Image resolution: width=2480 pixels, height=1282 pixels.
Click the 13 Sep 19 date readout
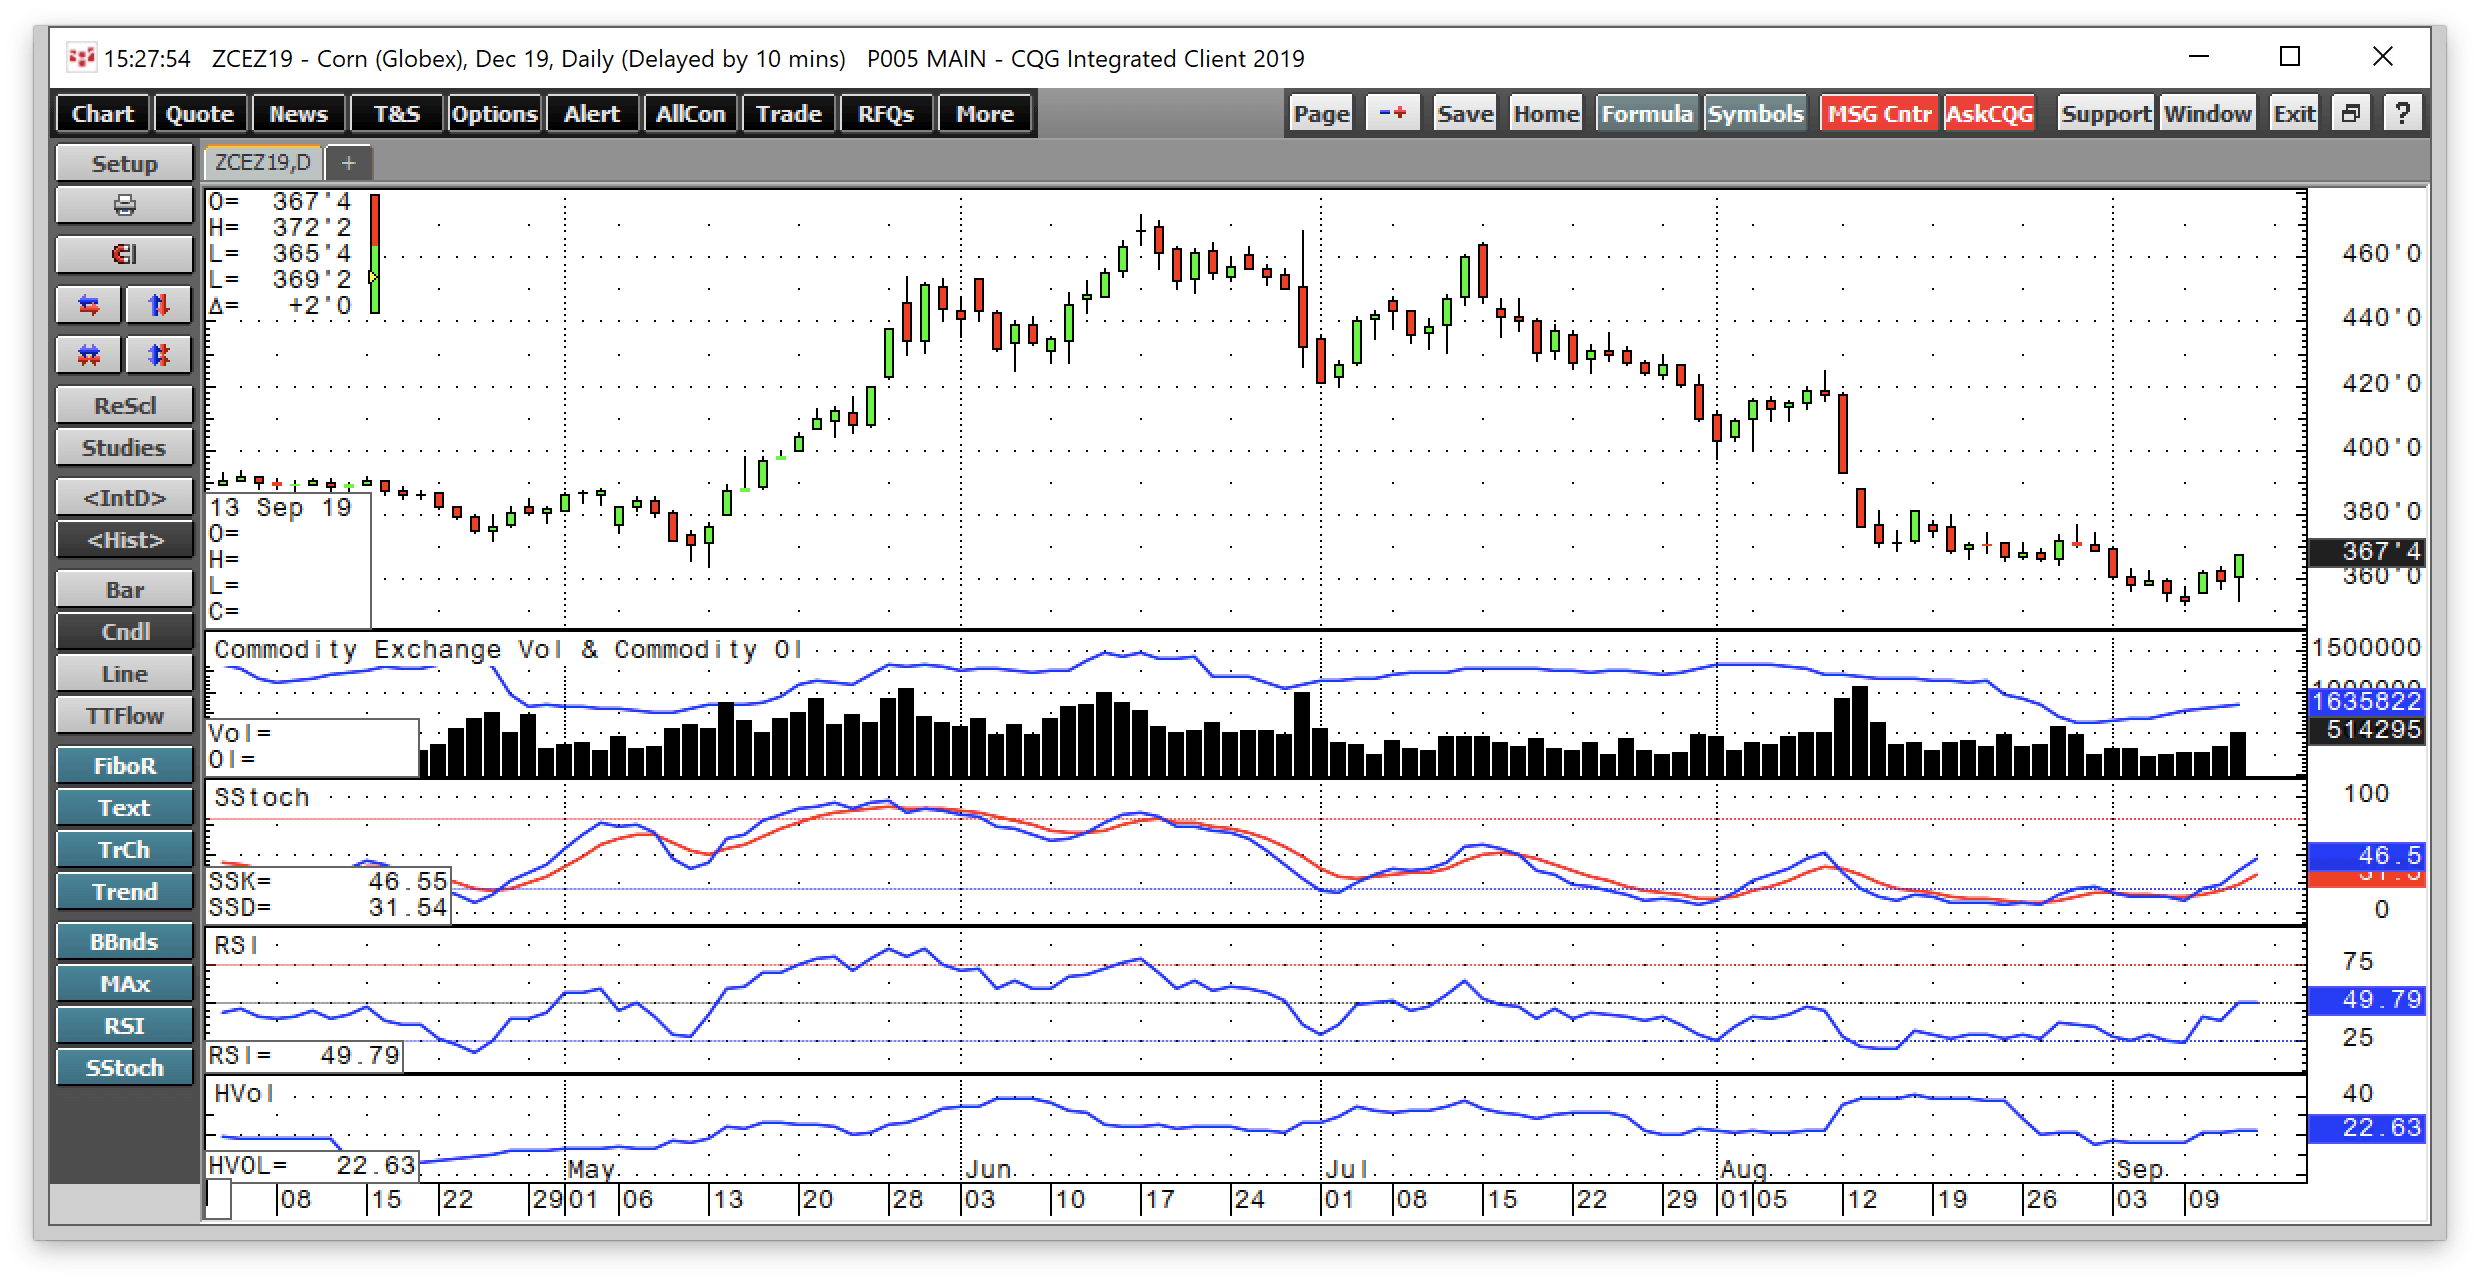pyautogui.click(x=281, y=507)
